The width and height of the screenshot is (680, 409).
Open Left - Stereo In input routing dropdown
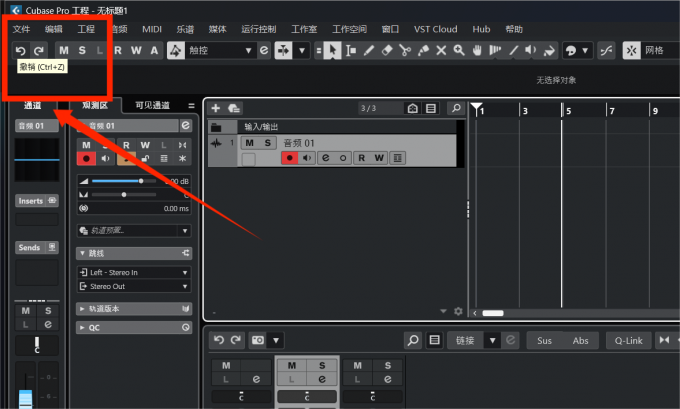(x=134, y=272)
